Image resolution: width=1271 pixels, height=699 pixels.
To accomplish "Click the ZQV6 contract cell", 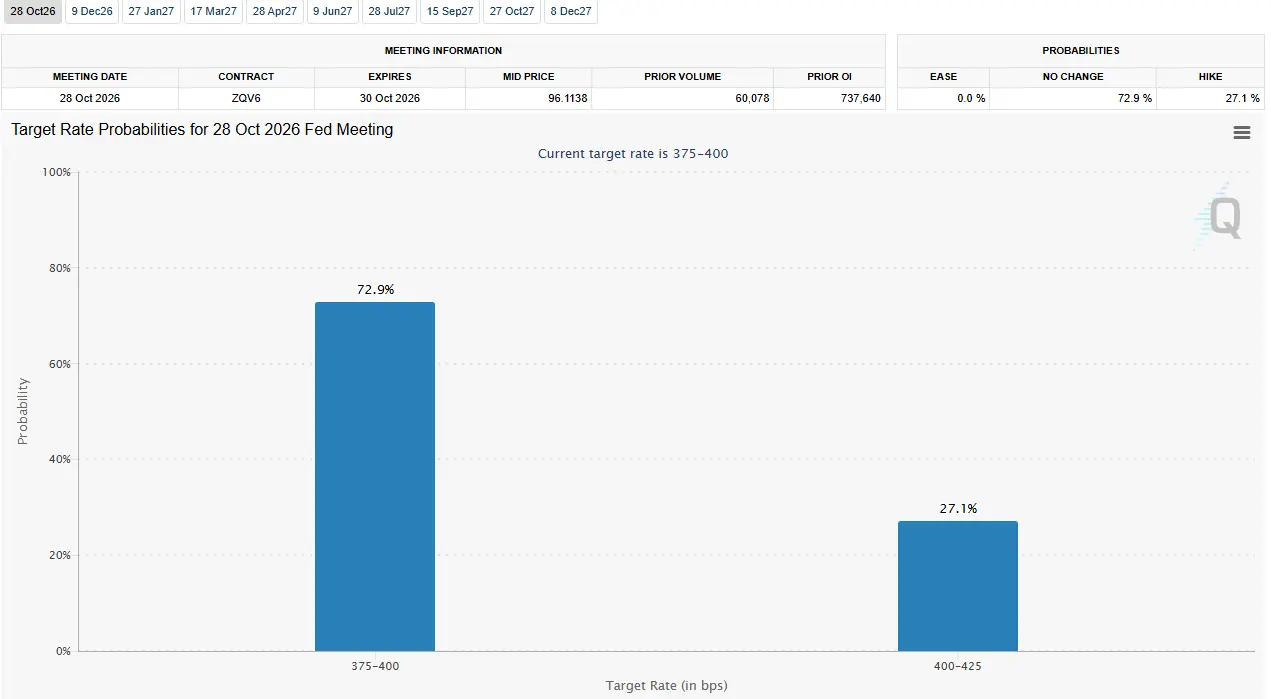I will 246,98.
